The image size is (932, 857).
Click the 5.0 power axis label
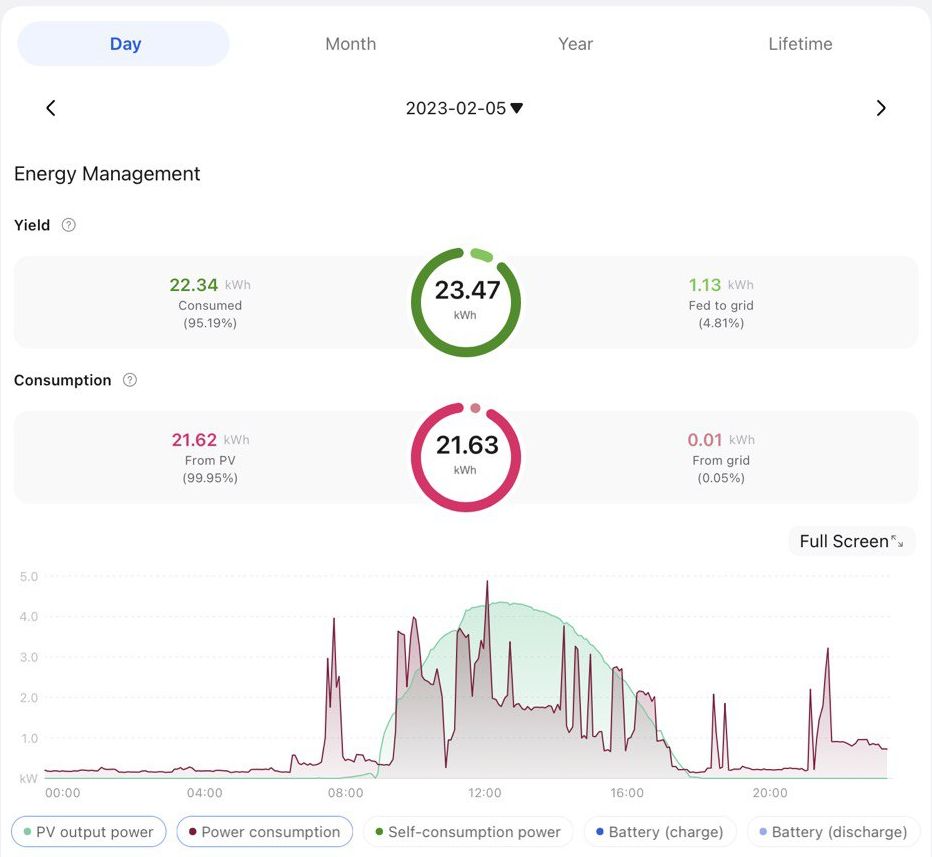point(29,576)
